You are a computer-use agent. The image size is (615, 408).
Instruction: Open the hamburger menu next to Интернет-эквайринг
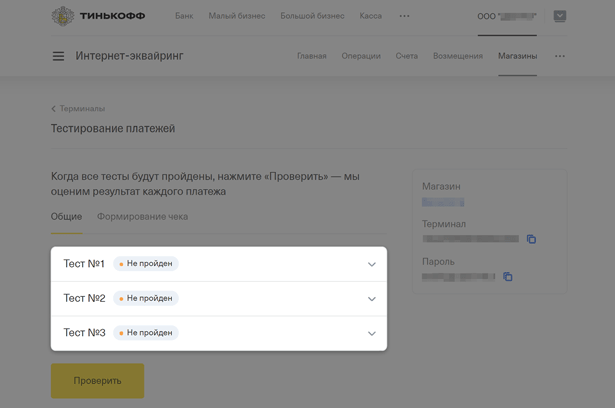click(58, 56)
